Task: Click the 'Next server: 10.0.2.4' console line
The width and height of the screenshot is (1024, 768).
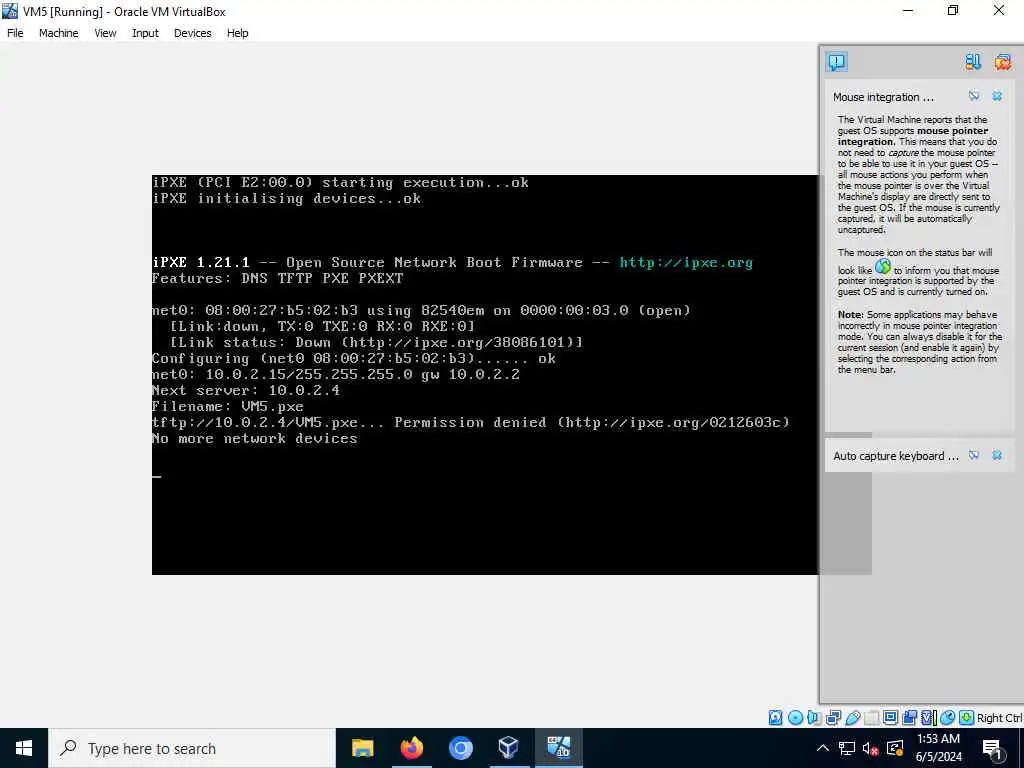Action: (246, 391)
